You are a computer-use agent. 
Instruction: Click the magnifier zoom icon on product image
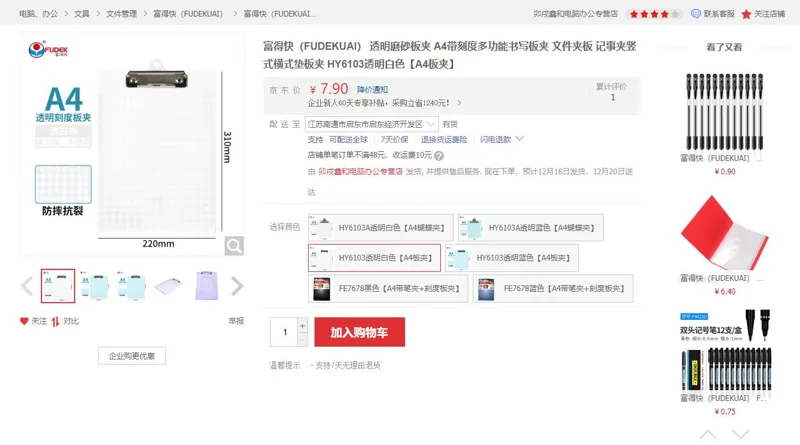point(234,246)
